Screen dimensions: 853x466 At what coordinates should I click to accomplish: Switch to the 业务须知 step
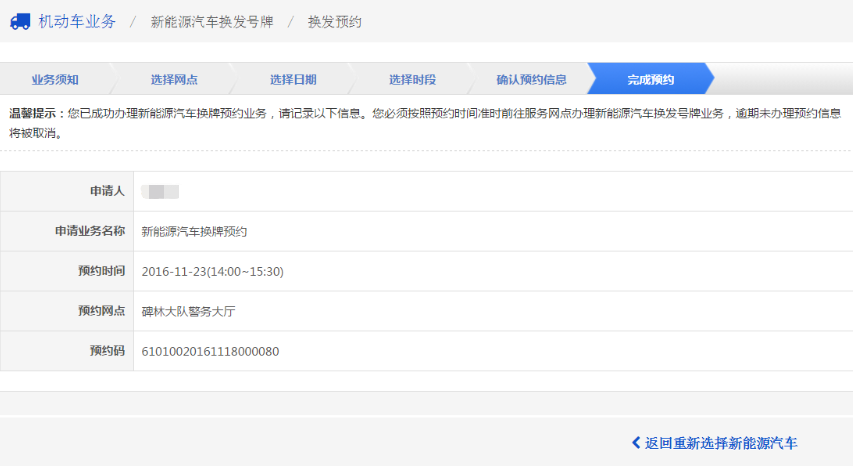coord(55,79)
